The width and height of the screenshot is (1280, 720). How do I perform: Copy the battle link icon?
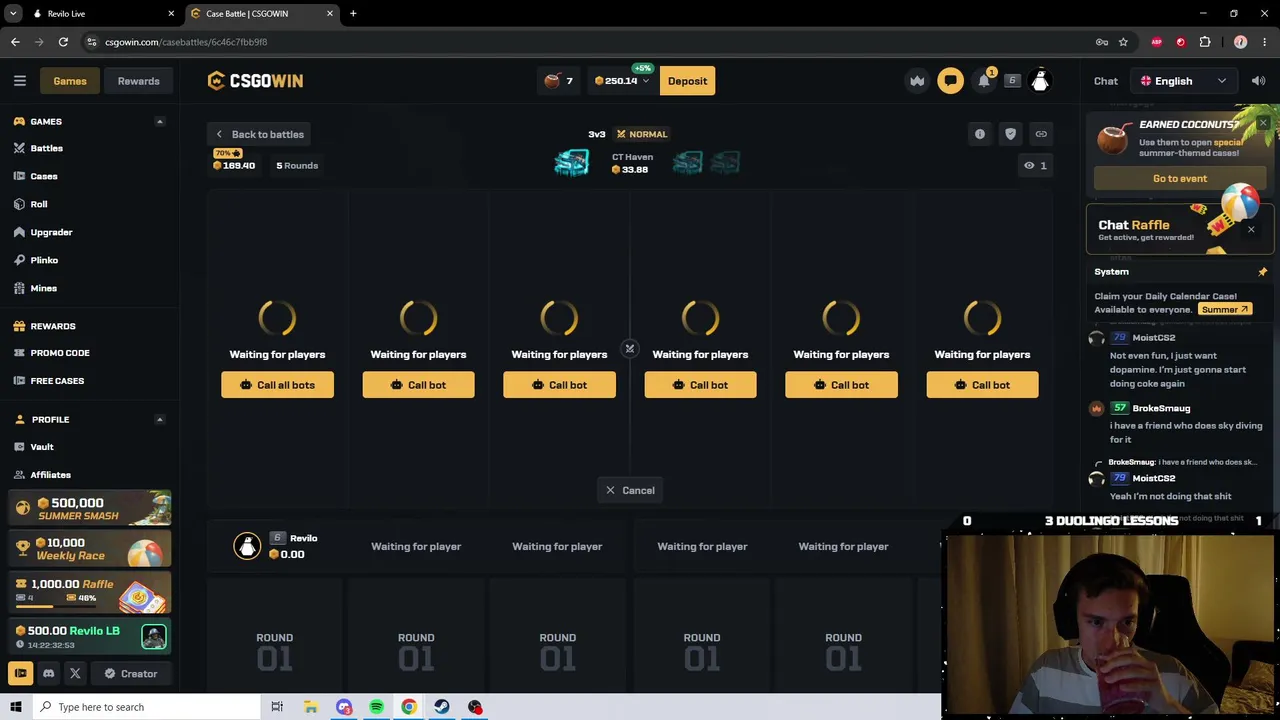pos(1041,134)
